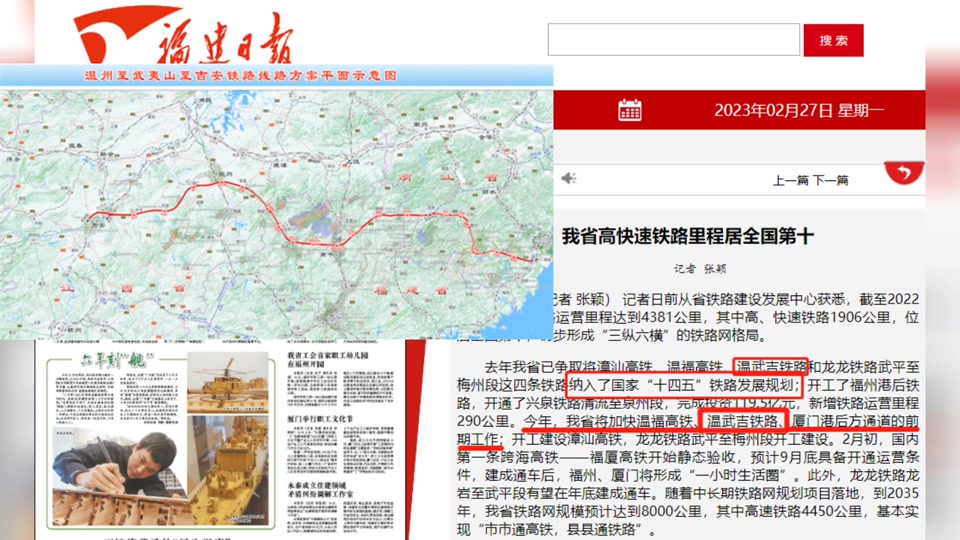Click the 福建日报 logo
The image size is (960, 540).
coord(184,36)
